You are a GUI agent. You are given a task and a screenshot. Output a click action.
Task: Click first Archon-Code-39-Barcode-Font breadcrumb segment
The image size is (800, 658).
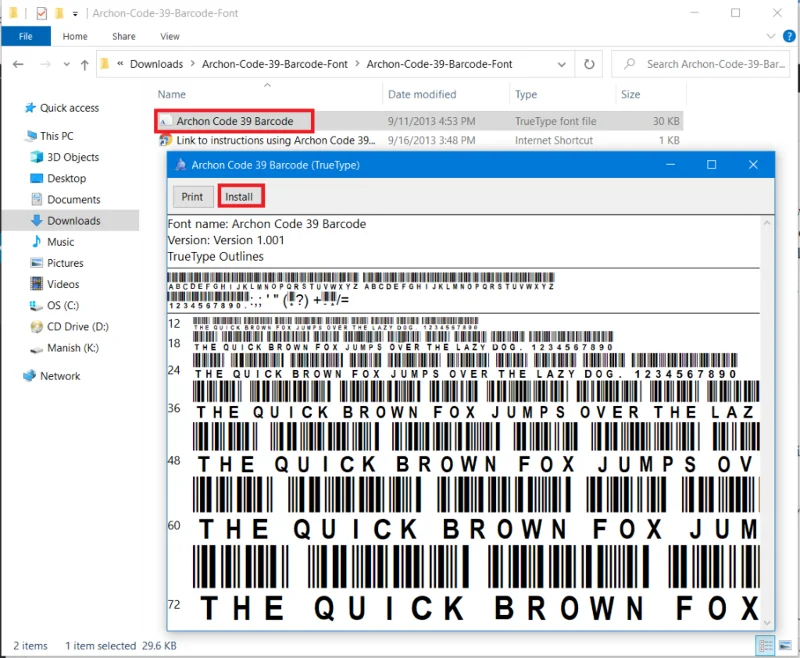tap(274, 64)
